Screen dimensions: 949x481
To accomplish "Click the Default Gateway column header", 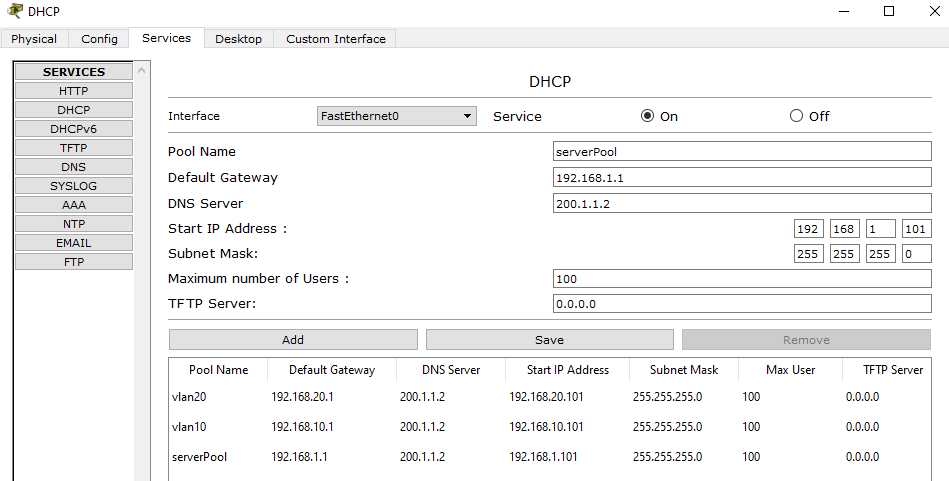I will 332,370.
